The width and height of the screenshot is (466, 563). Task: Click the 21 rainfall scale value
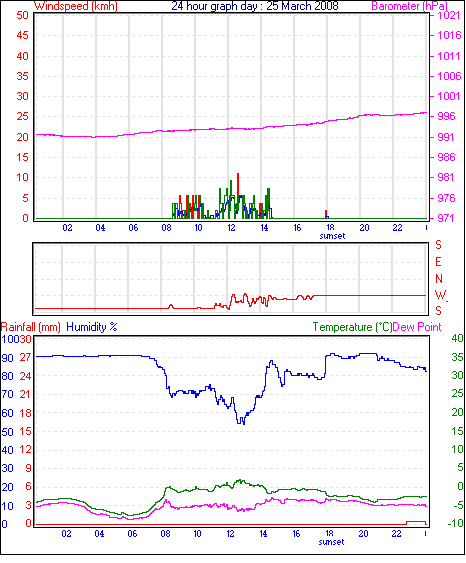pos(25,395)
